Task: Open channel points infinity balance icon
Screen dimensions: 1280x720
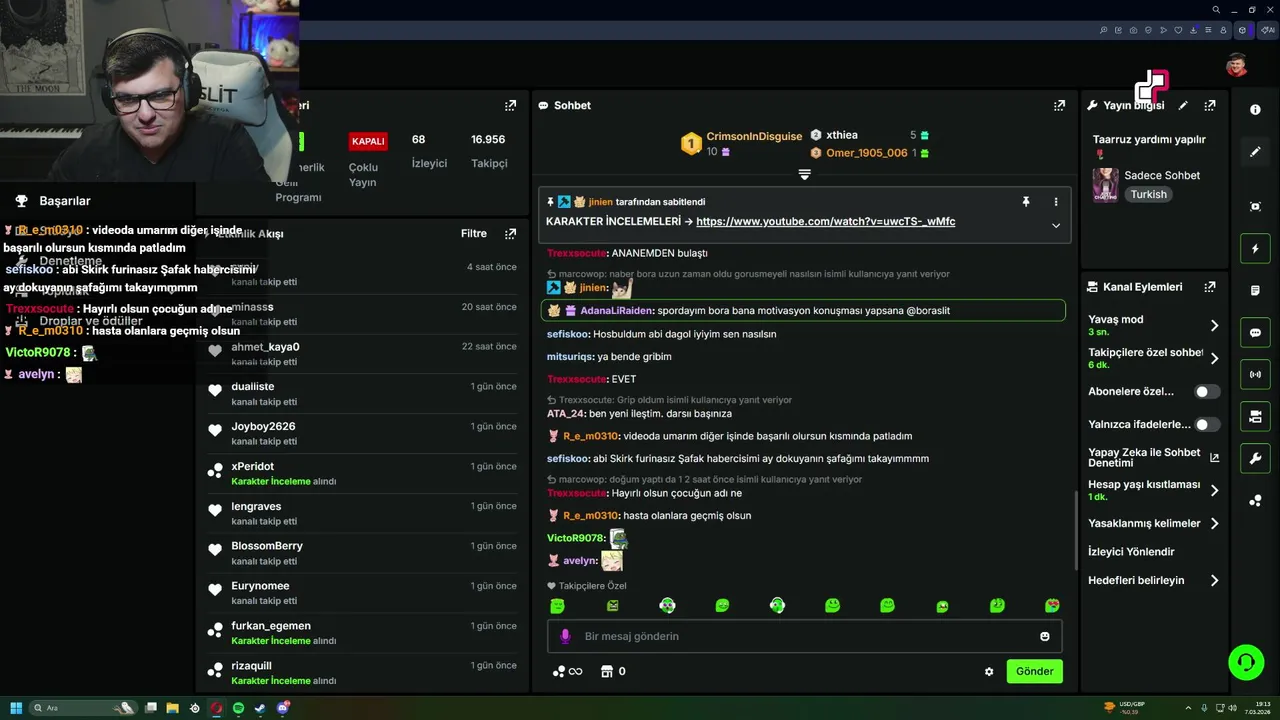Action: (x=567, y=672)
